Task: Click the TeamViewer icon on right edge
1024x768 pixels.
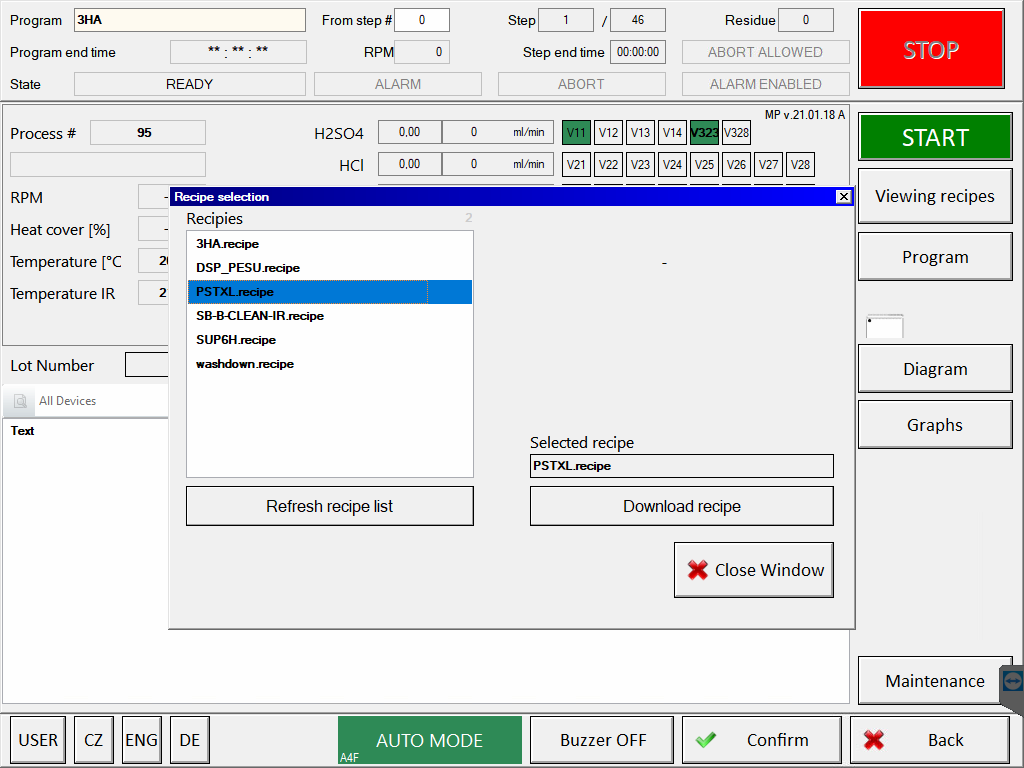Action: click(x=1012, y=681)
